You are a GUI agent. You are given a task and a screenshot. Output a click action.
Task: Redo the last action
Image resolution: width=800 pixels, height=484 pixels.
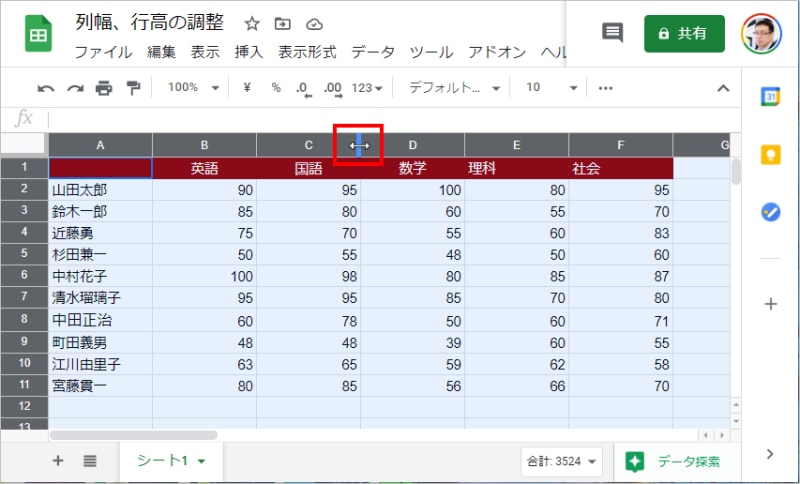coord(75,88)
